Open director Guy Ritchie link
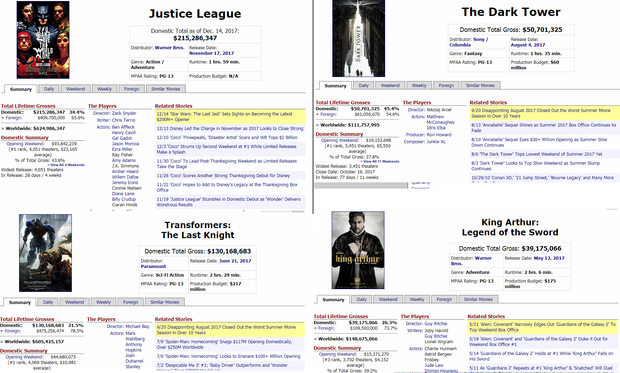This screenshot has height=373, width=620. point(436,324)
